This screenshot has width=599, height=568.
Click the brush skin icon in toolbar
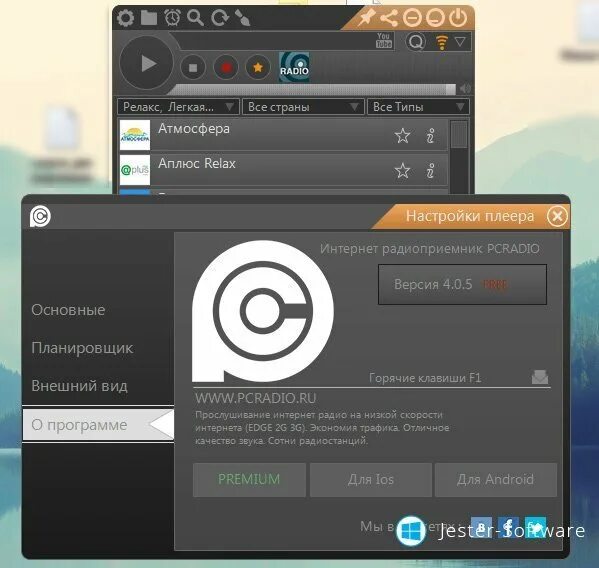(242, 18)
